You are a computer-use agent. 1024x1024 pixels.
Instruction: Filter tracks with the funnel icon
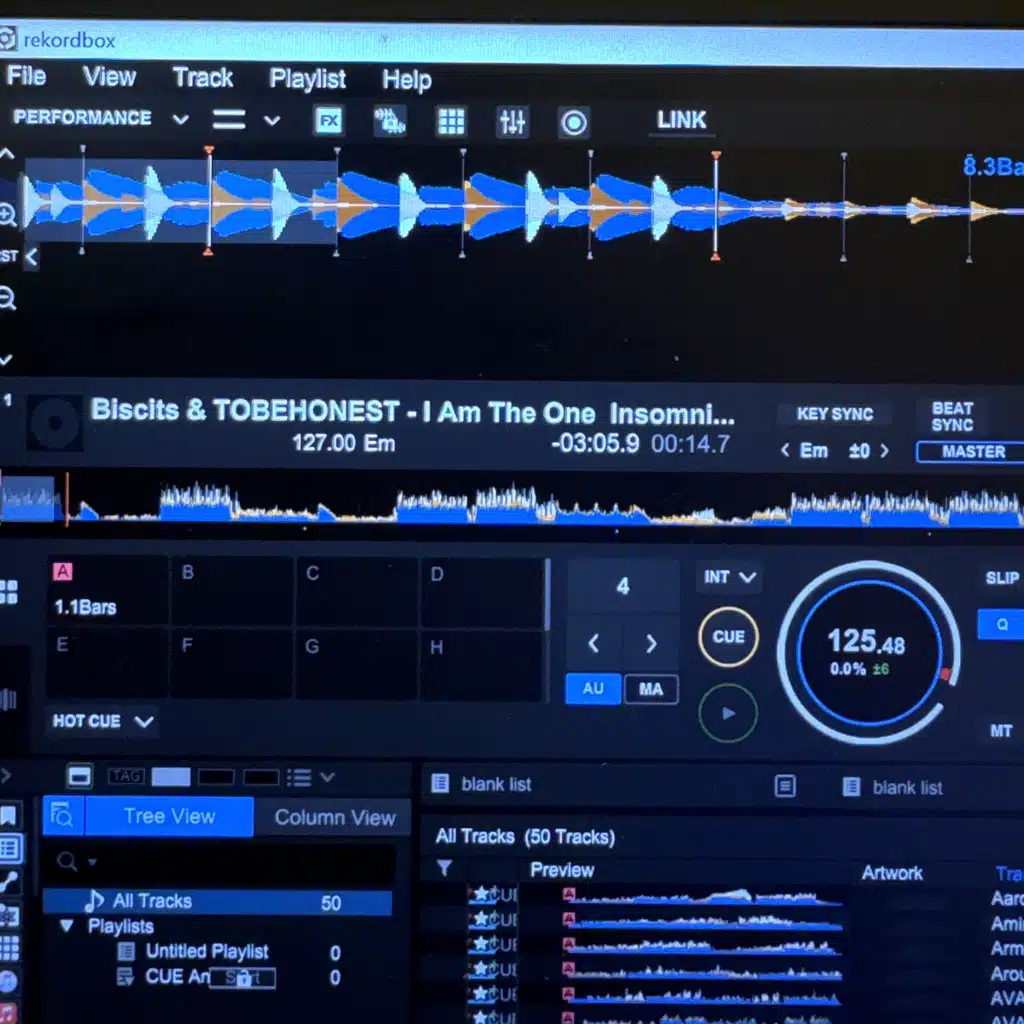445,869
